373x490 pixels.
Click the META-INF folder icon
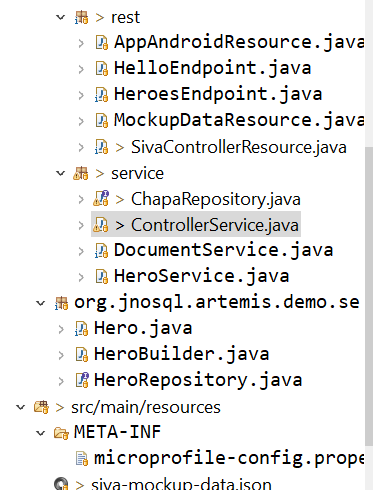[61, 433]
